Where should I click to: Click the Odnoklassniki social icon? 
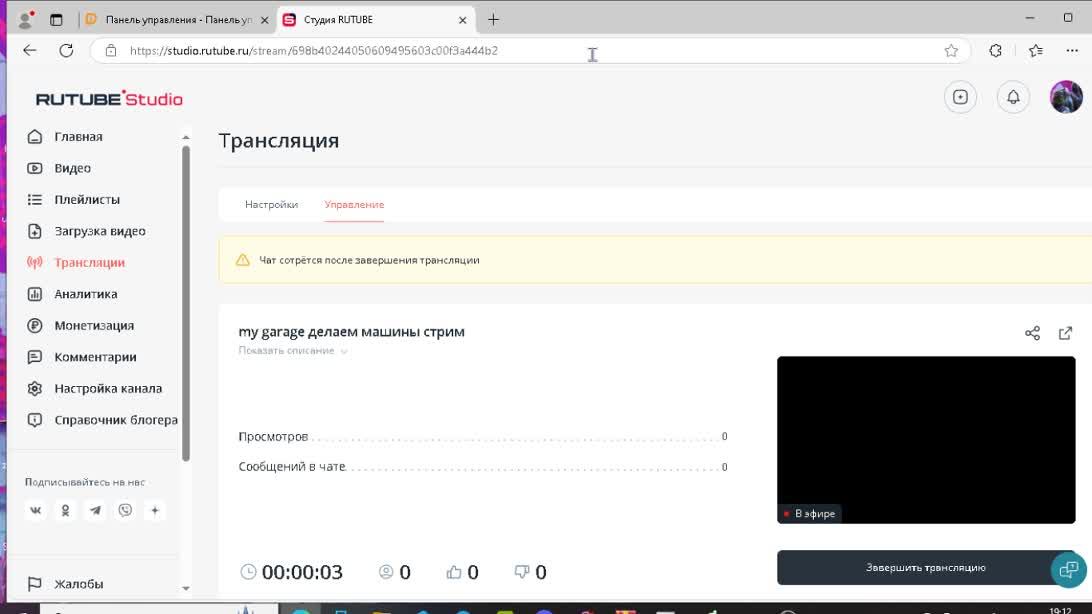(x=65, y=510)
